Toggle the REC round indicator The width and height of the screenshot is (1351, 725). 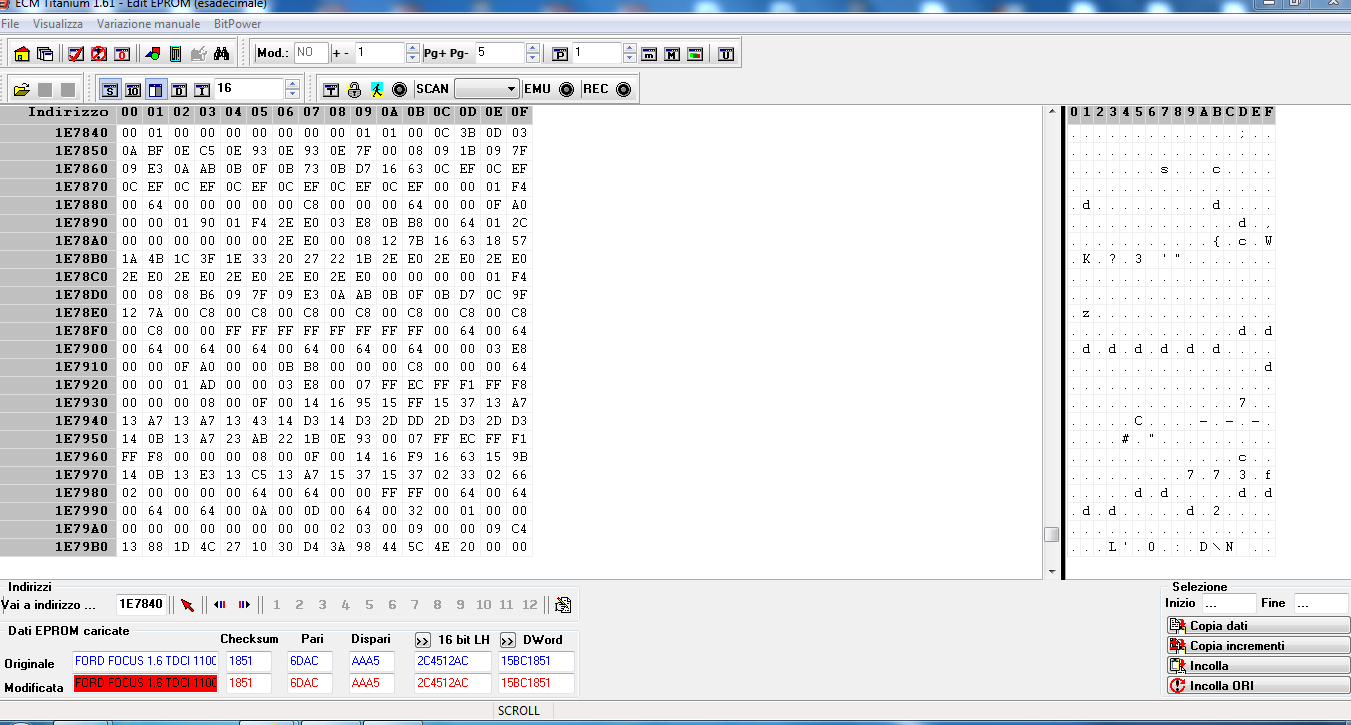(x=624, y=89)
